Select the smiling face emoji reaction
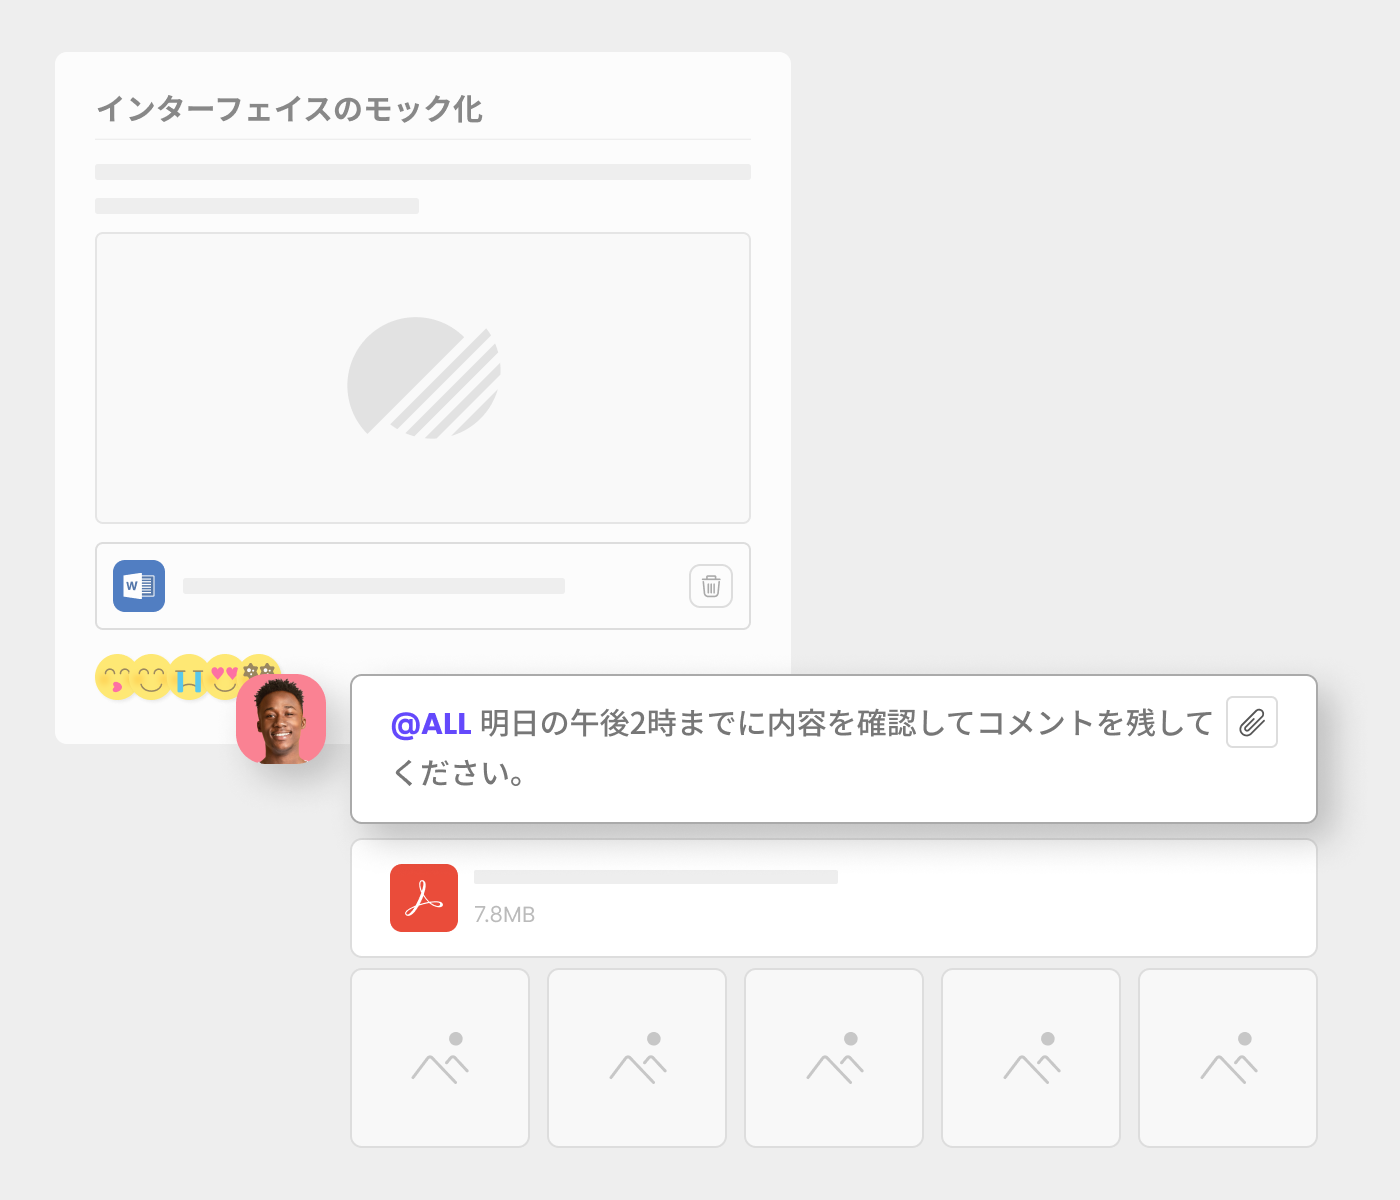The width and height of the screenshot is (1400, 1200). tap(152, 678)
